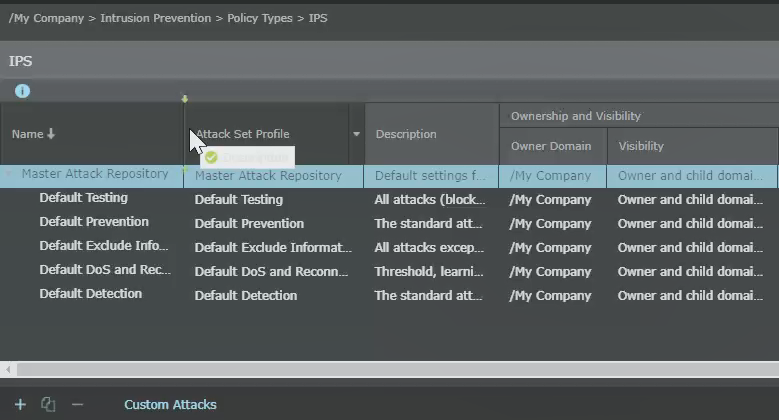This screenshot has height=420, width=779.
Task: Click the IPS panel title
Action: point(20,61)
